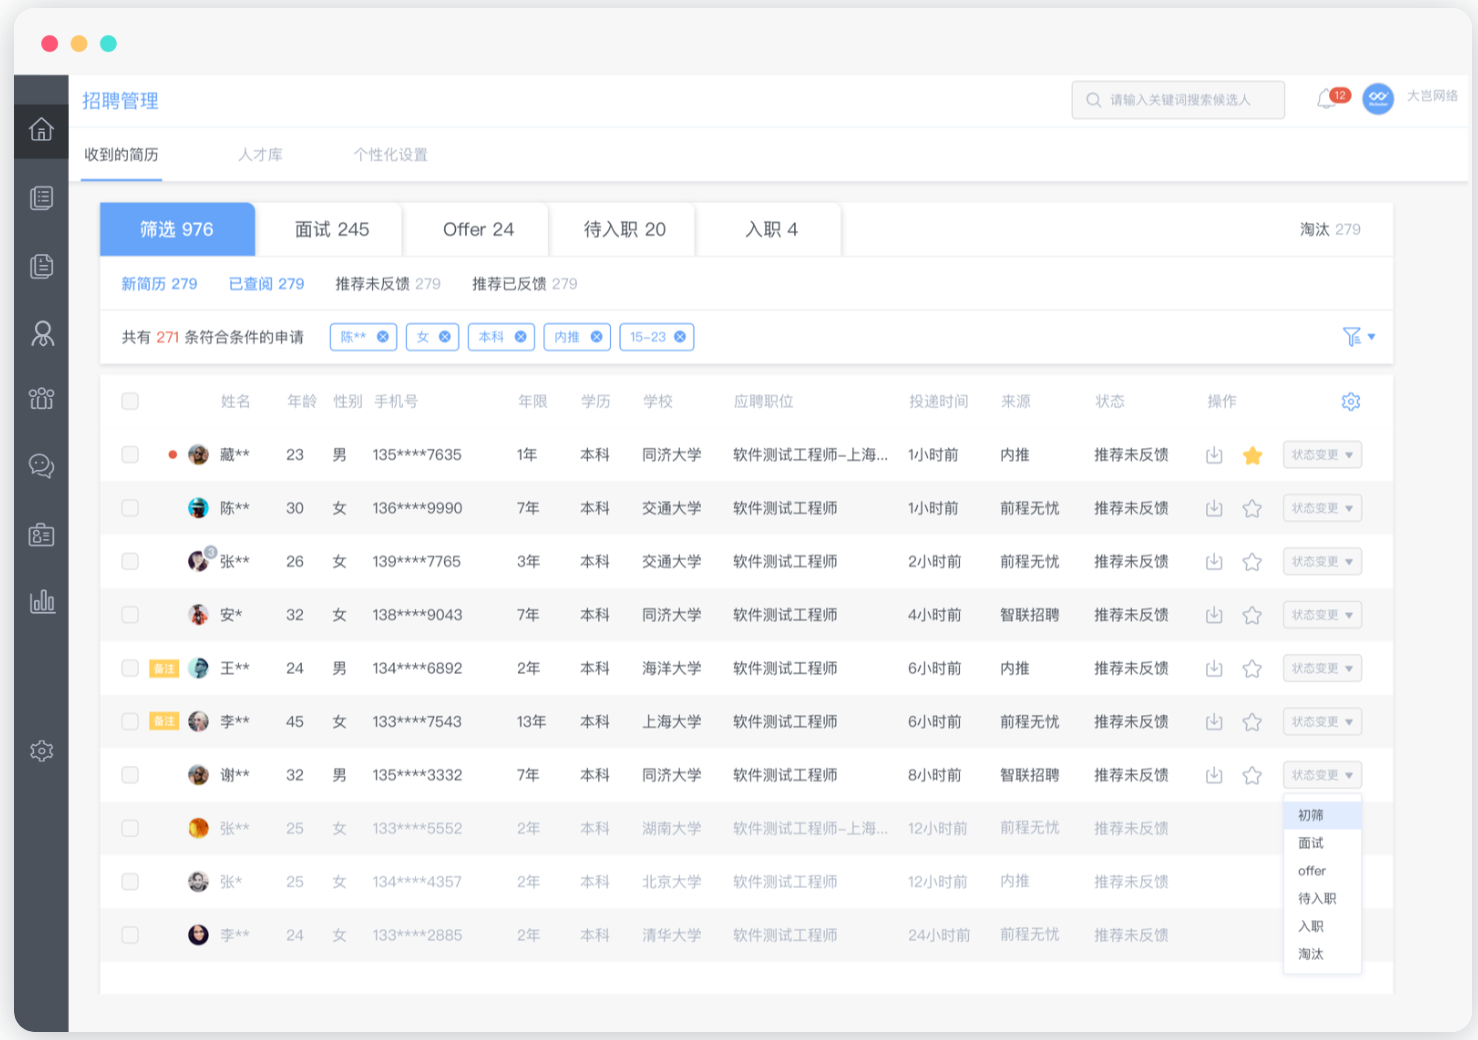Show 新简历 279 list

pos(159,284)
